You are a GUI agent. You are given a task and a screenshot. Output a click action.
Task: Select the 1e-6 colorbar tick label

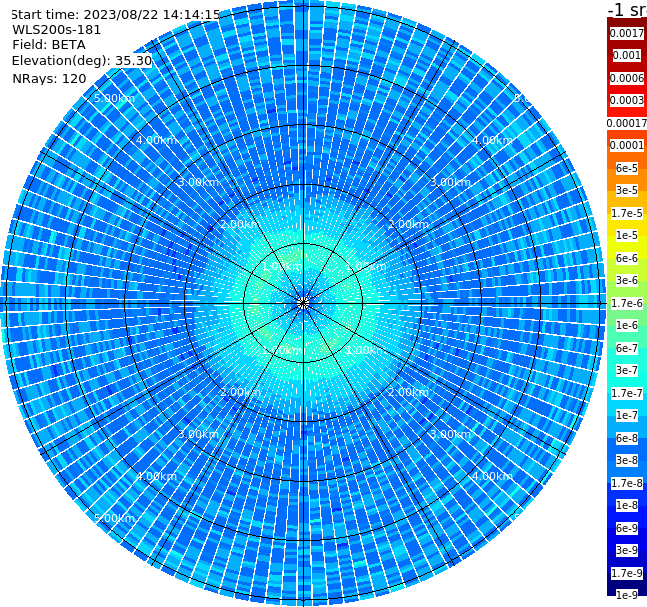click(627, 325)
